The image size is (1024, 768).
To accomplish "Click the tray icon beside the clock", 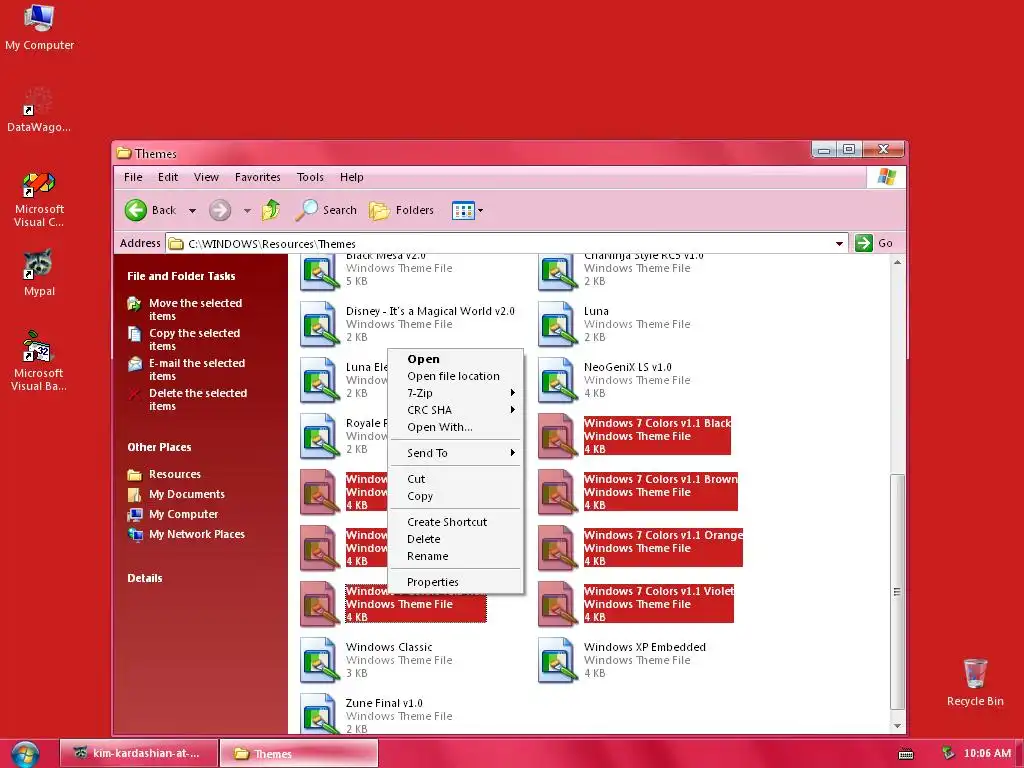I will point(948,753).
